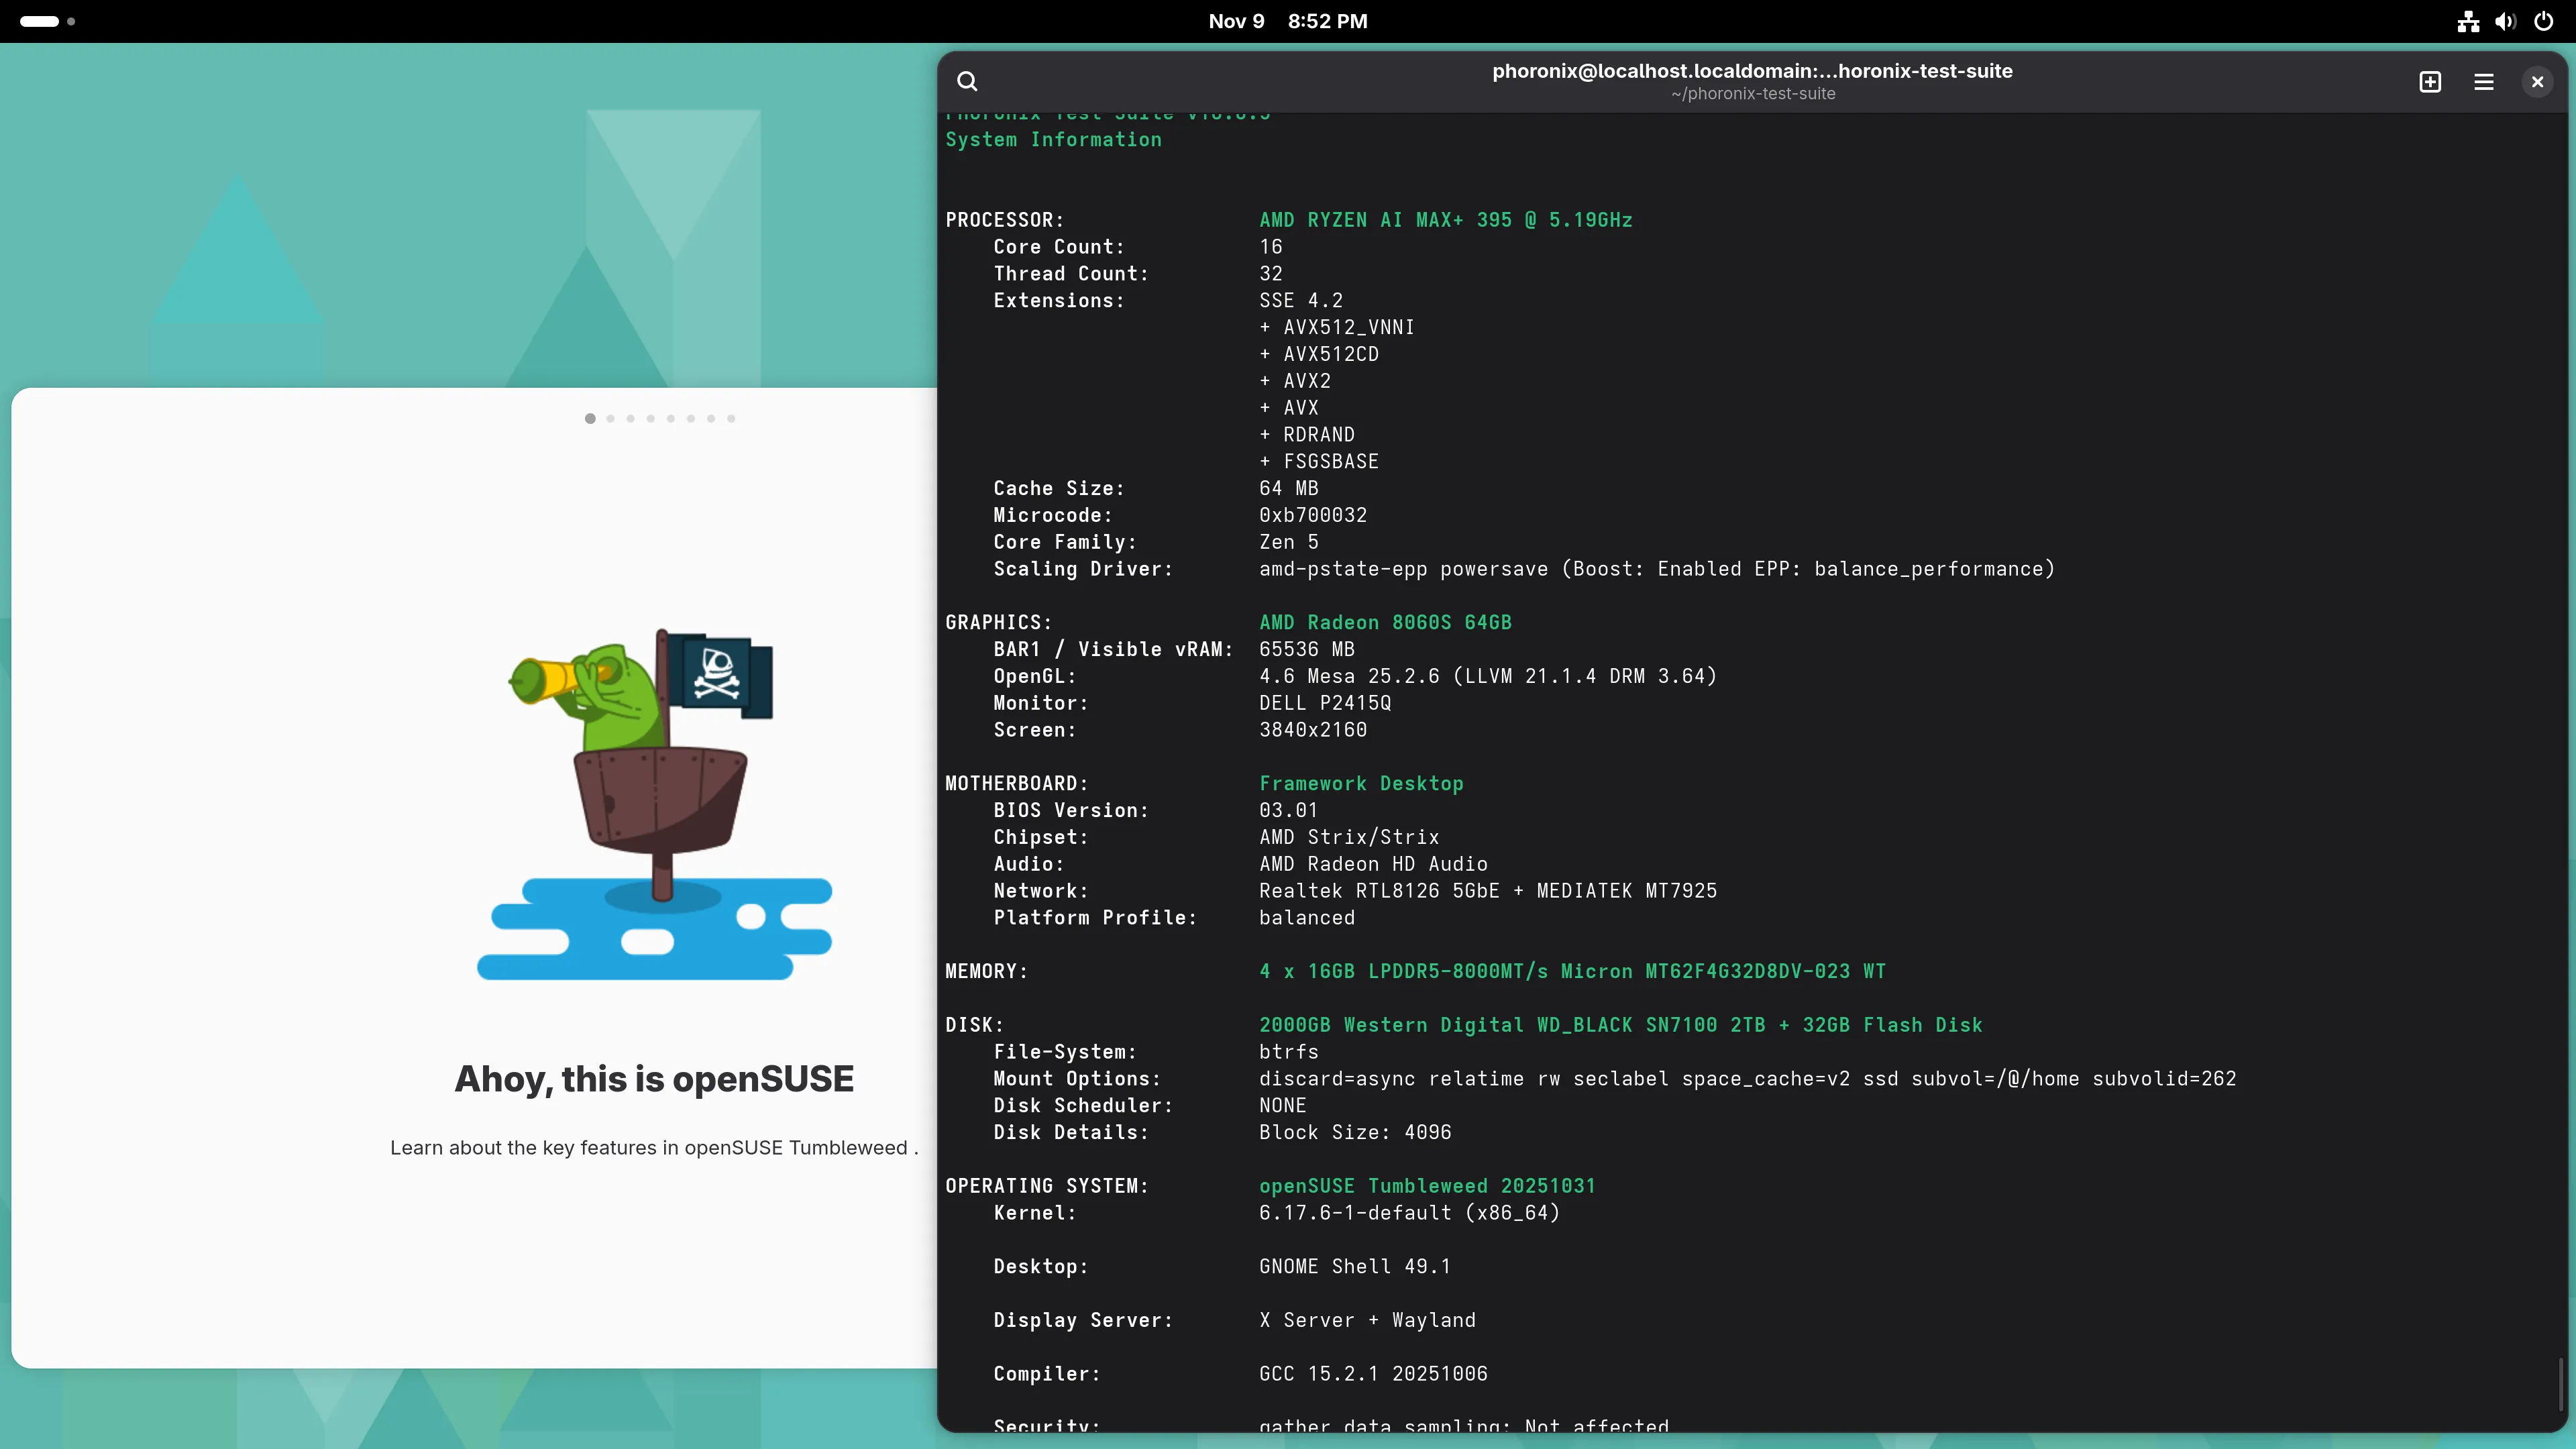This screenshot has width=2576, height=1449.
Task: Click the Activities workspace pill indicator
Action: pos(39,21)
